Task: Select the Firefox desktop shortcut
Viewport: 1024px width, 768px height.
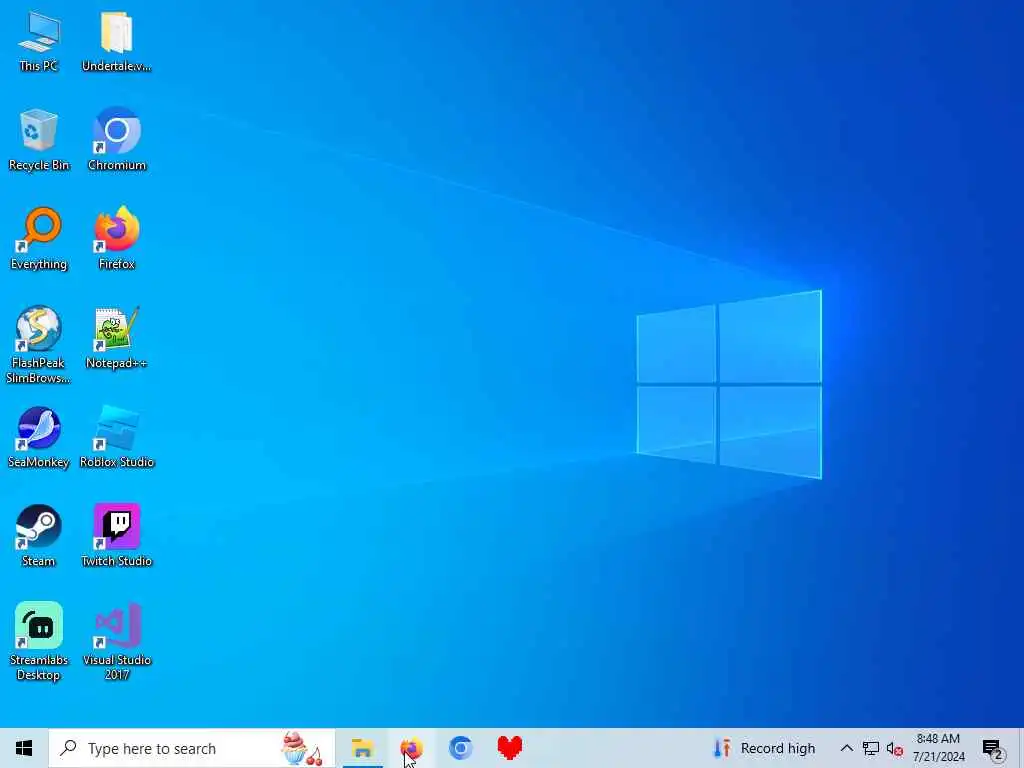Action: point(116,239)
